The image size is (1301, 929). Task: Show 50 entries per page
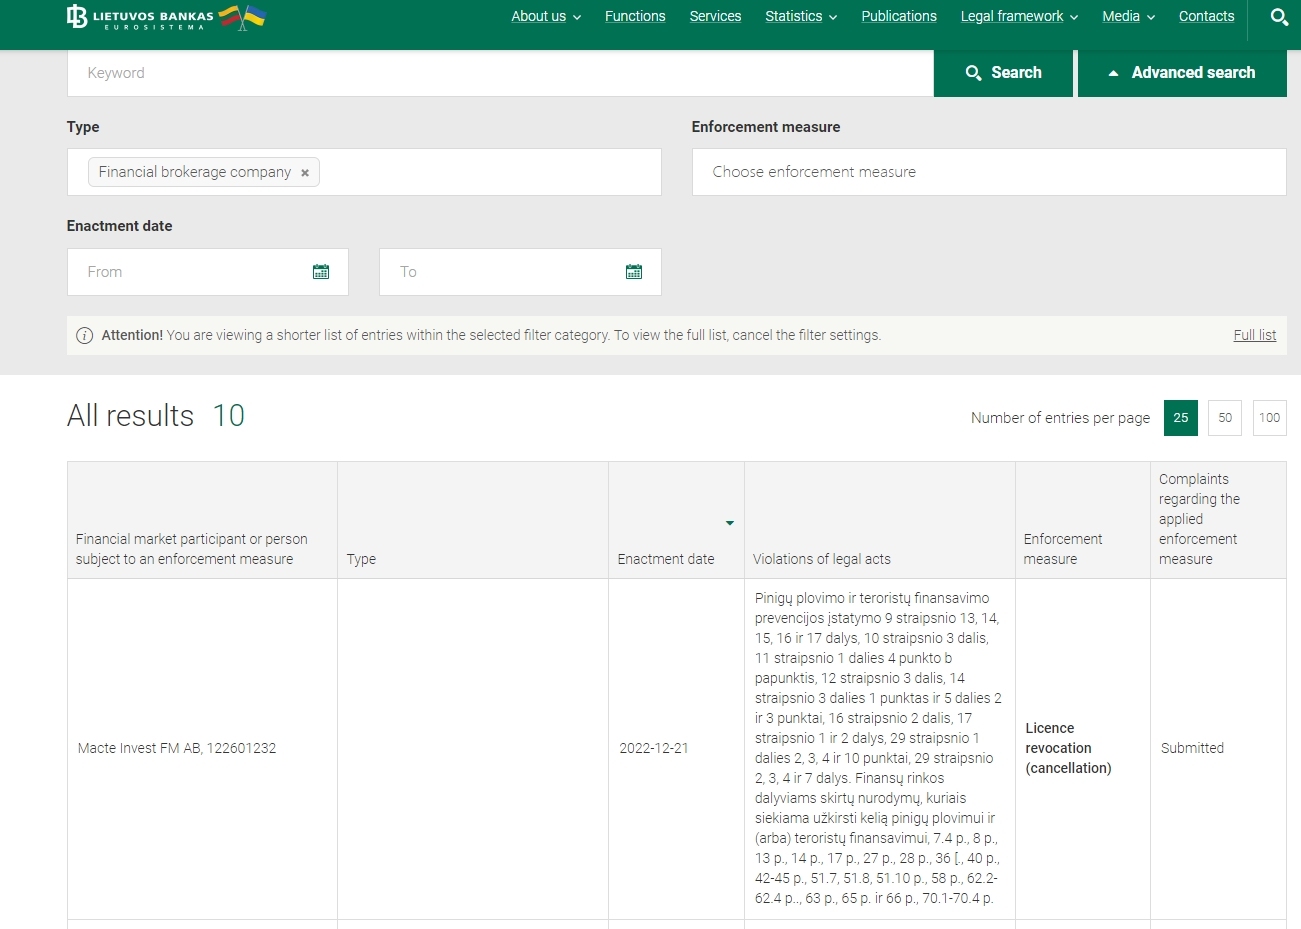click(x=1224, y=418)
